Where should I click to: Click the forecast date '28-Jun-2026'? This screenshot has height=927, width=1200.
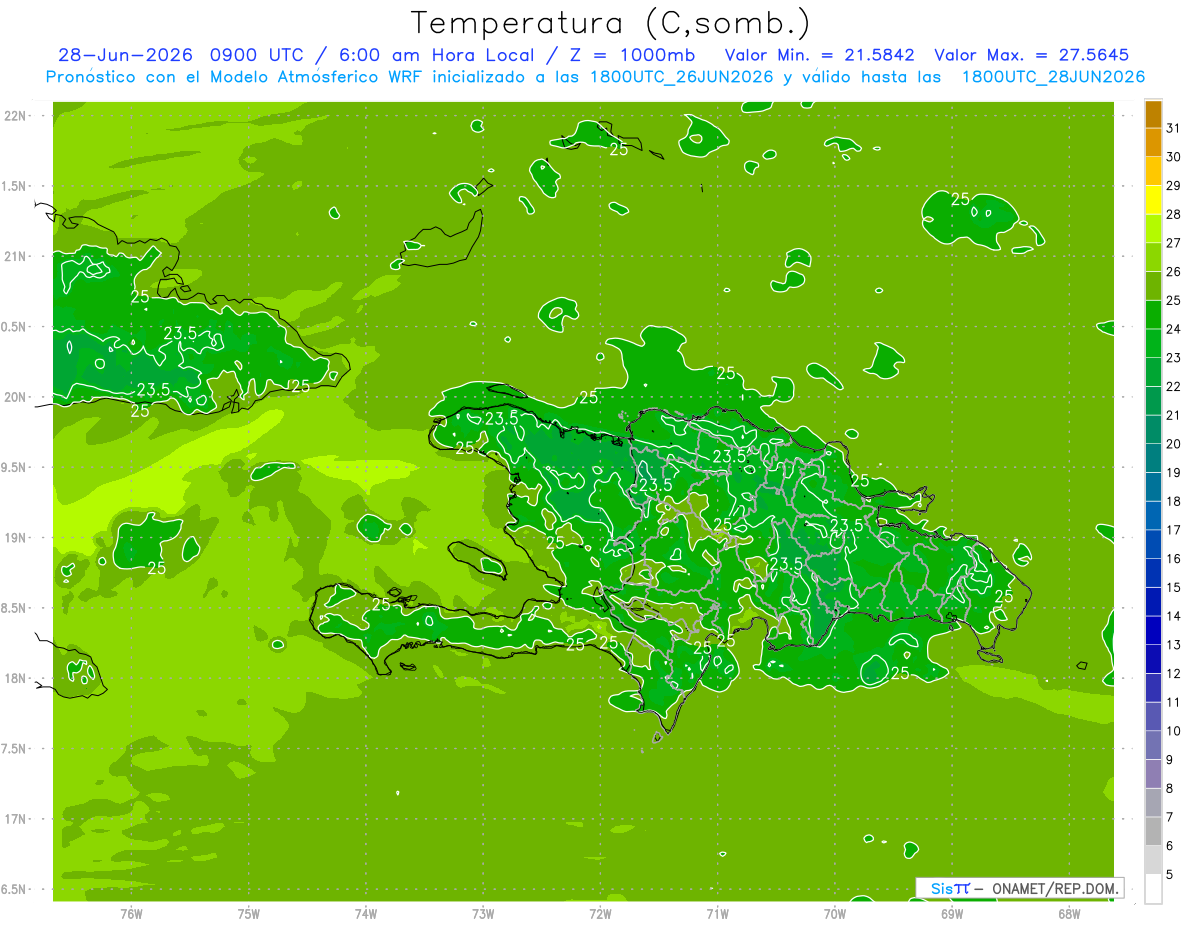(124, 55)
